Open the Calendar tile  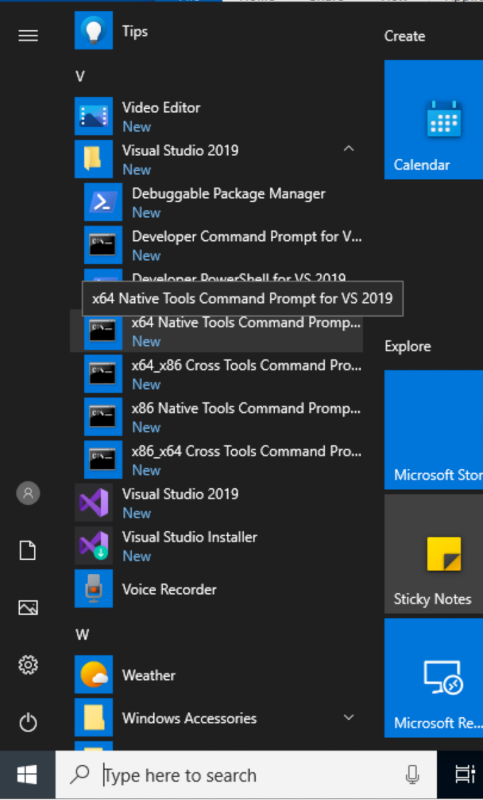pos(434,119)
